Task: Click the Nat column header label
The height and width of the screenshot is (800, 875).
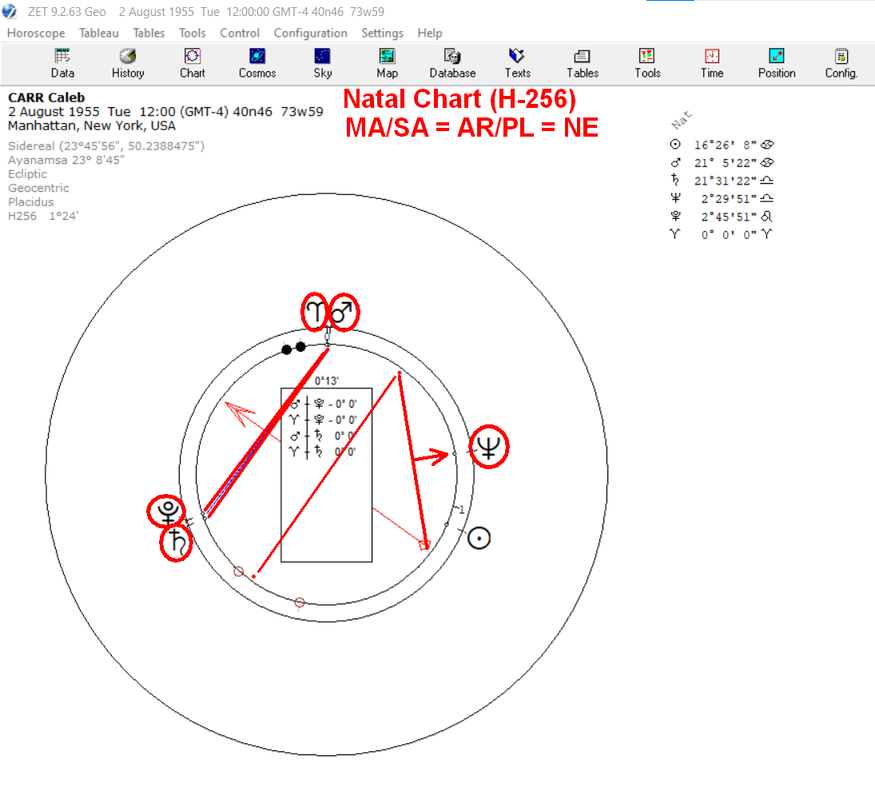Action: click(x=681, y=120)
